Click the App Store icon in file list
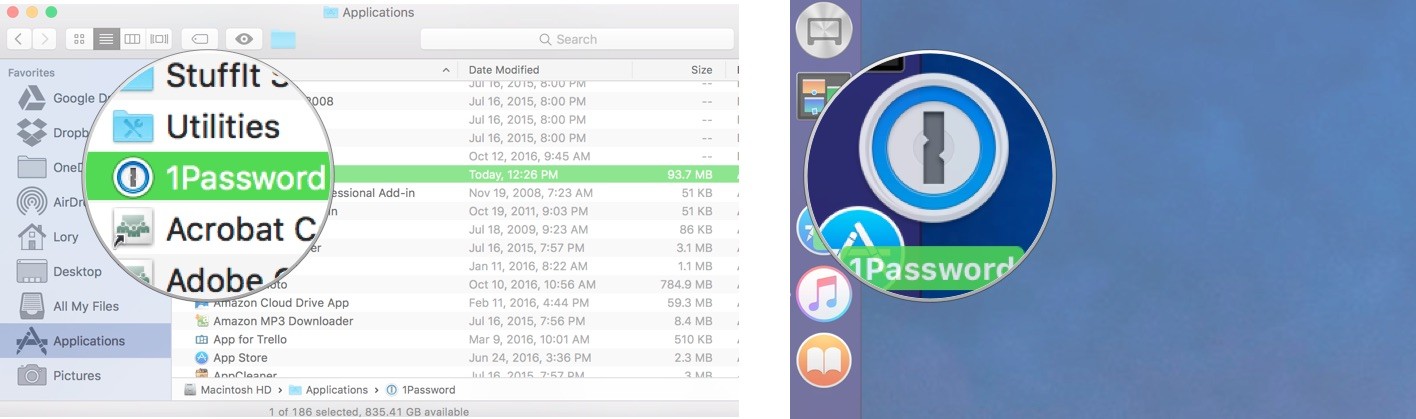The image size is (1416, 419). [201, 357]
